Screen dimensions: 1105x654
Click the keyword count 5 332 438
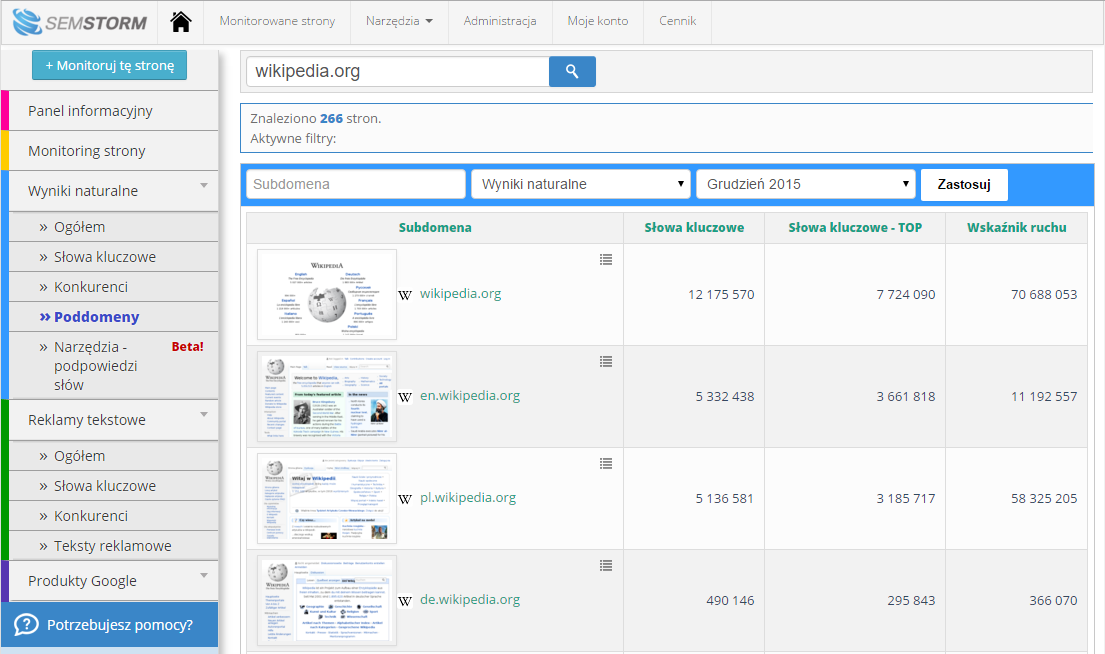[724, 397]
